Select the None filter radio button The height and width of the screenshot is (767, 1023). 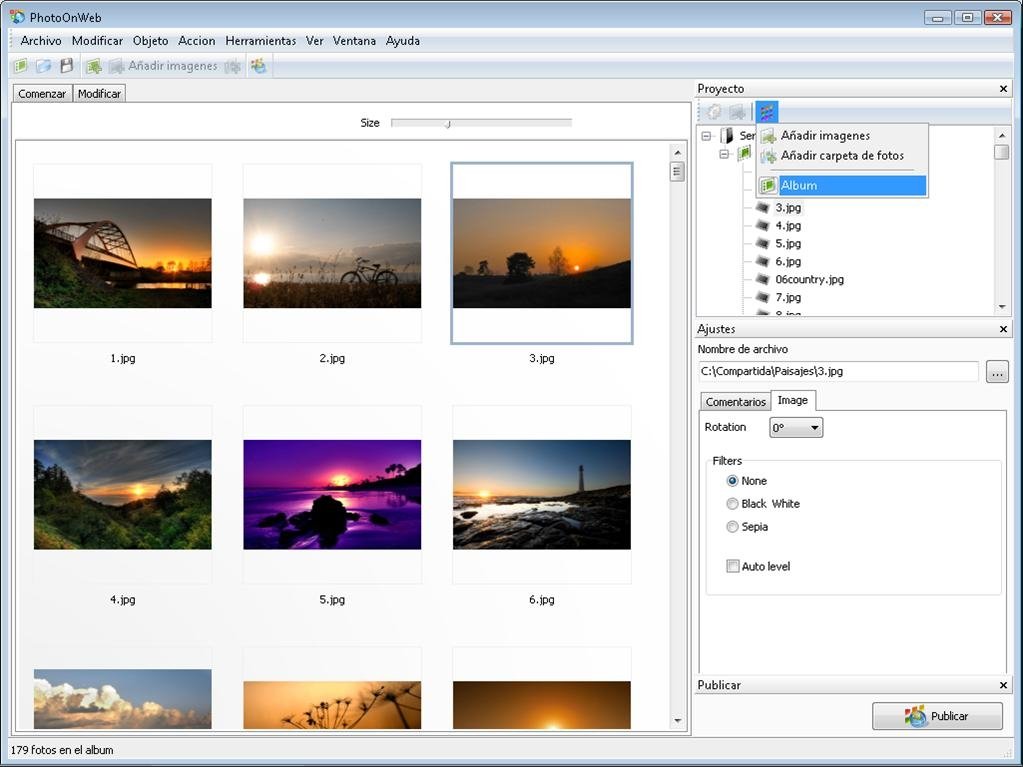coord(732,481)
